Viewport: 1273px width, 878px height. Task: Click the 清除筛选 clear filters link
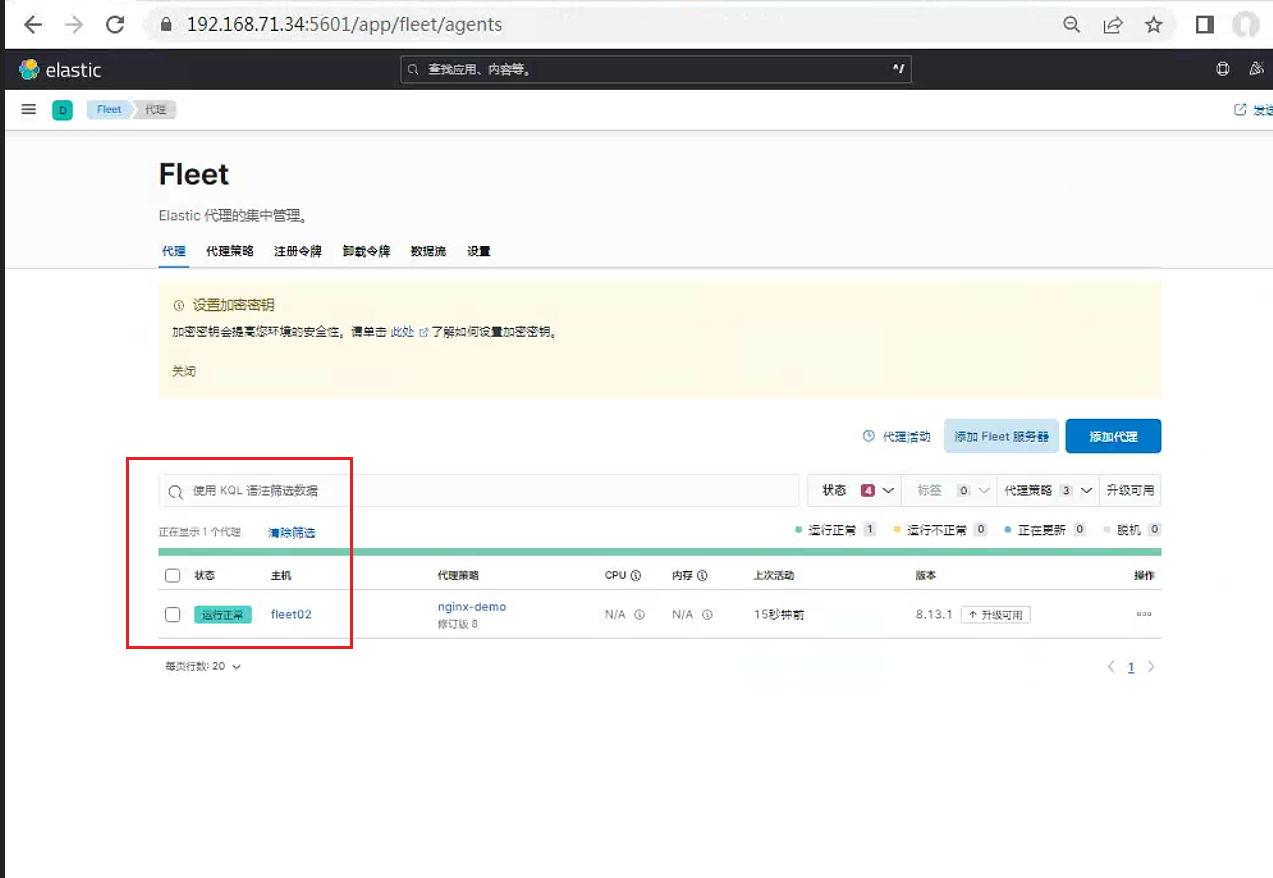point(291,533)
